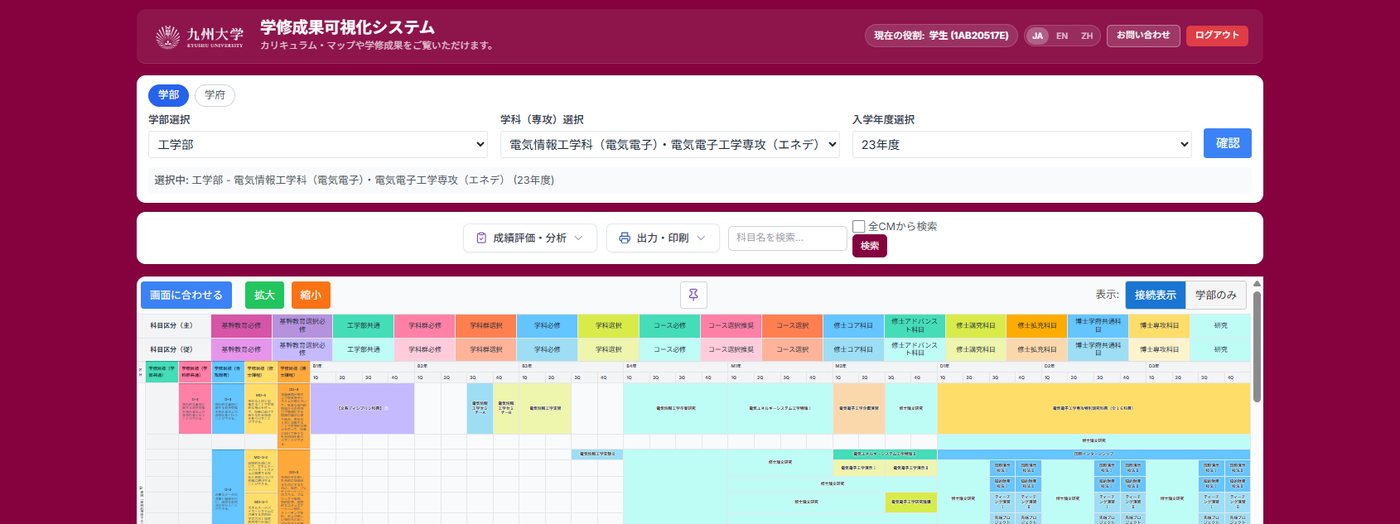
Task: Click the yellow 電気電子工学特別研究 wide block
Action: (1094, 408)
